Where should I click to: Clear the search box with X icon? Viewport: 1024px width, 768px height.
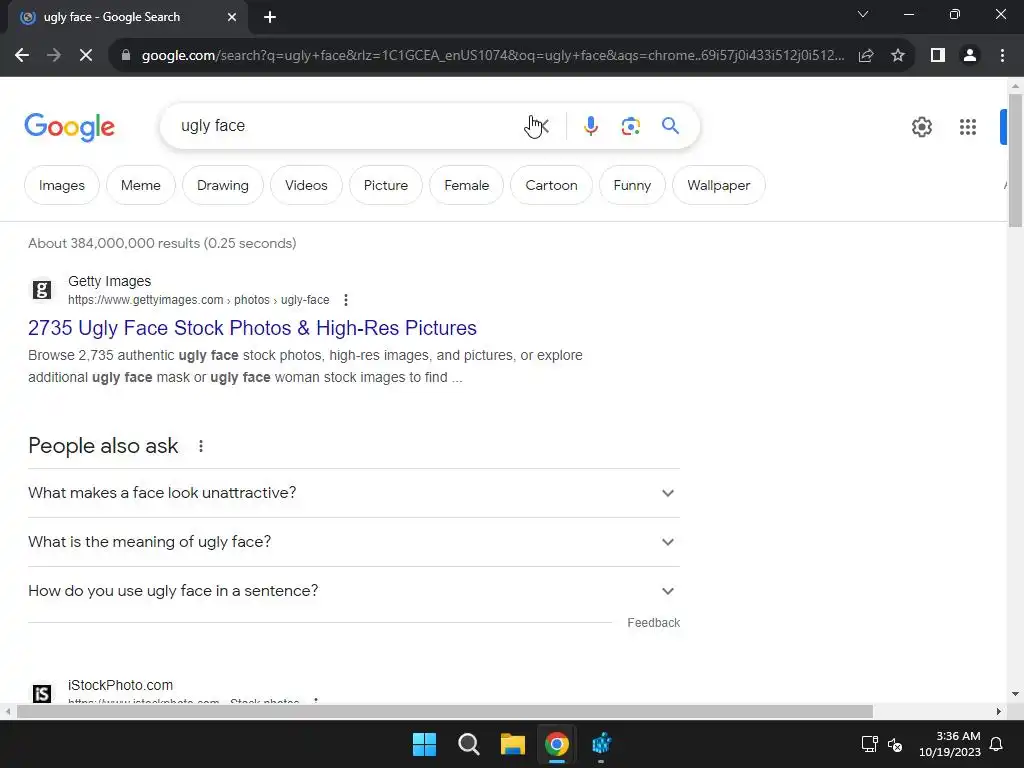(x=542, y=125)
